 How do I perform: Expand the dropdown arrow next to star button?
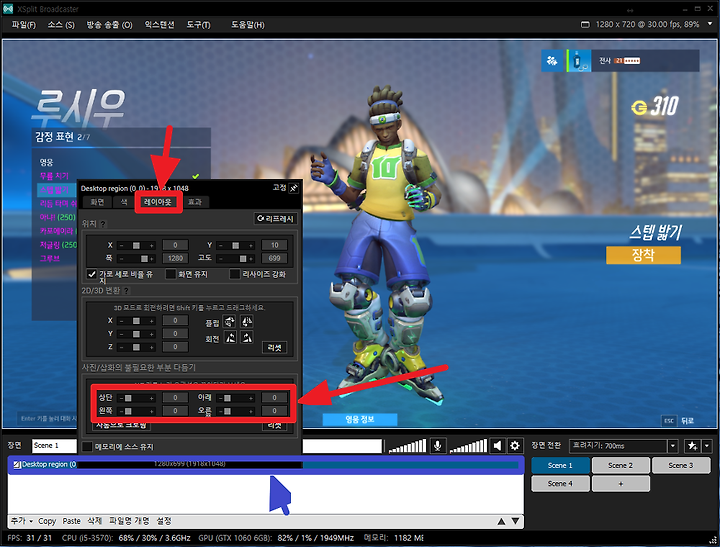coord(707,445)
